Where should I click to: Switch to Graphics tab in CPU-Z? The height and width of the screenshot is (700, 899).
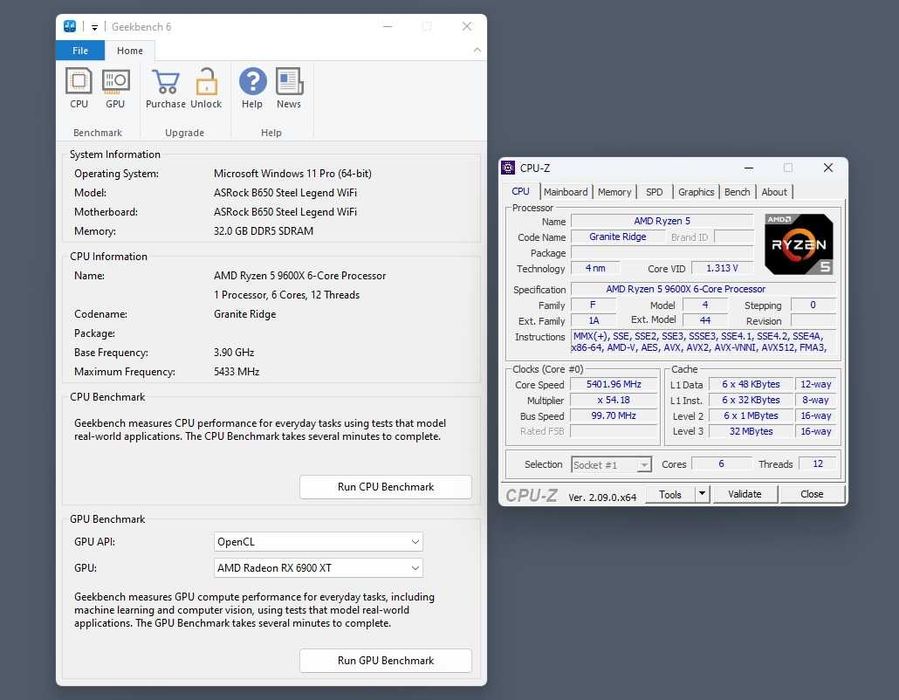[696, 192]
